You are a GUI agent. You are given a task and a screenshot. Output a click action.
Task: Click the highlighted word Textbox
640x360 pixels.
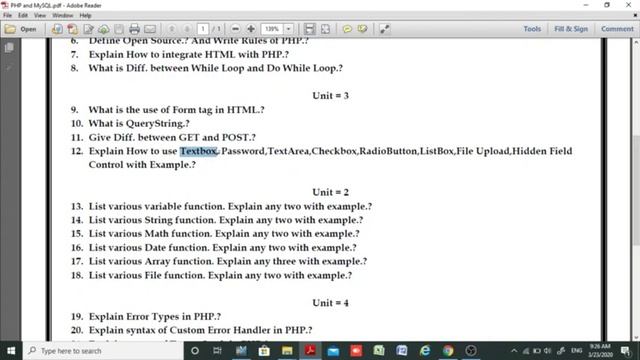point(198,151)
